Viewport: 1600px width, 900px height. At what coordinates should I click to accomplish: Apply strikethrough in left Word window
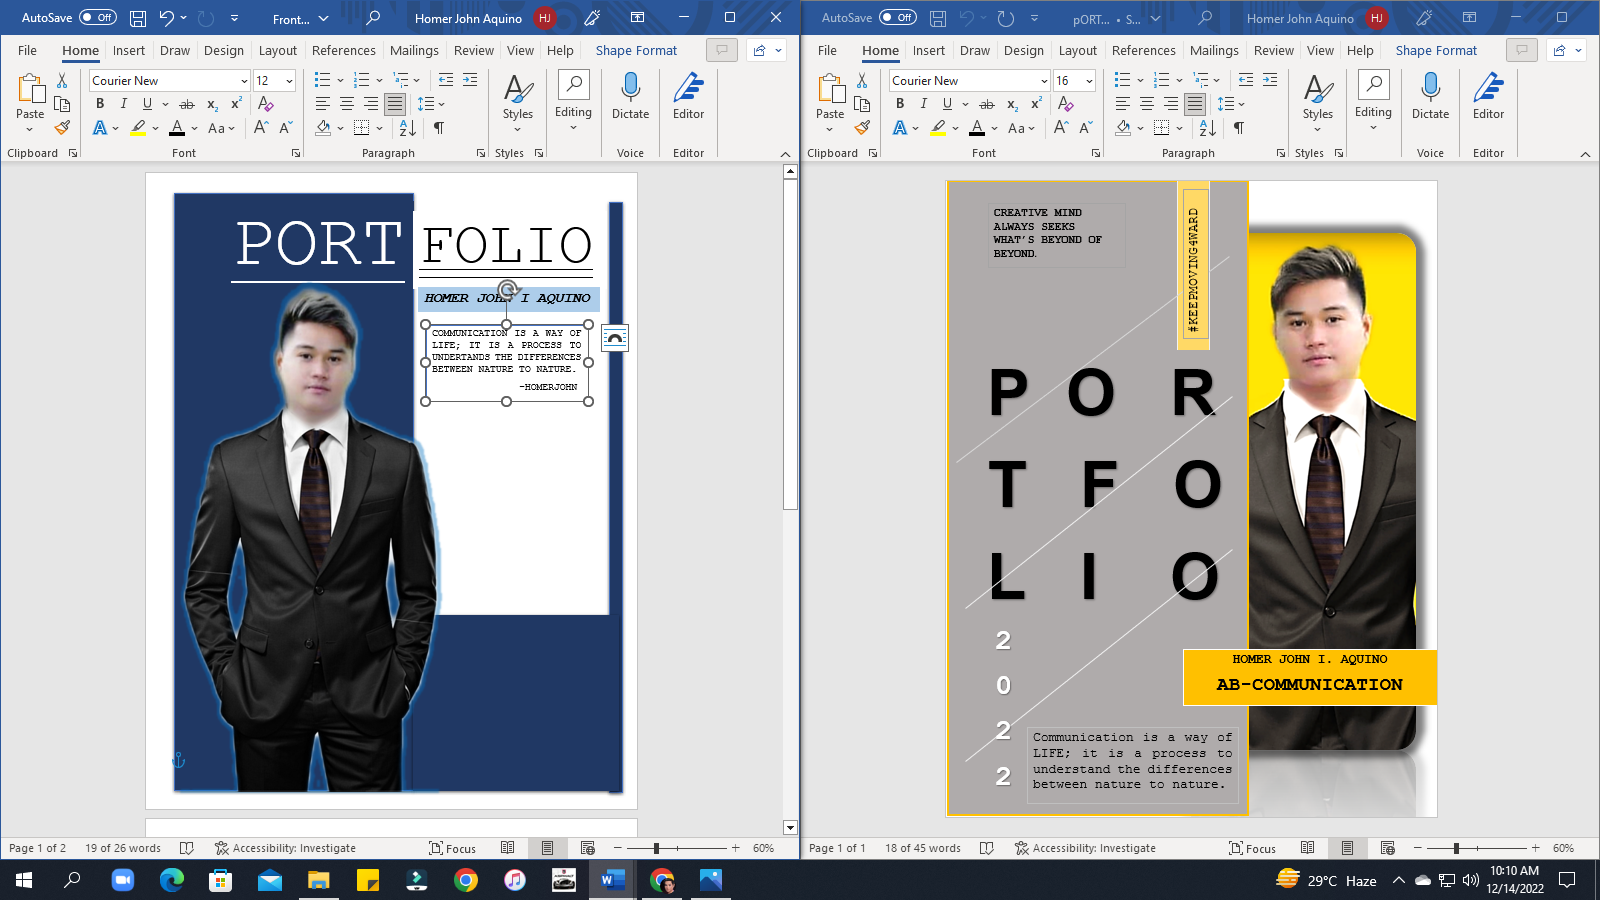(x=187, y=104)
